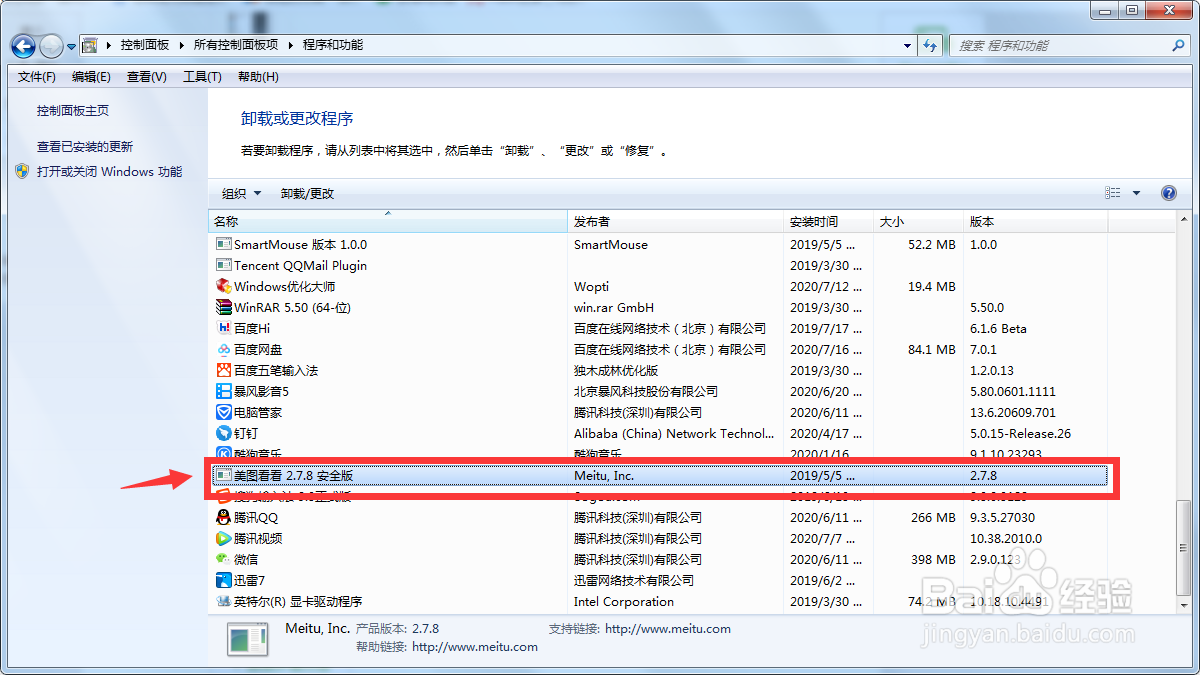Click publisher 独木成林优化版
1200x675 pixels.
point(616,370)
